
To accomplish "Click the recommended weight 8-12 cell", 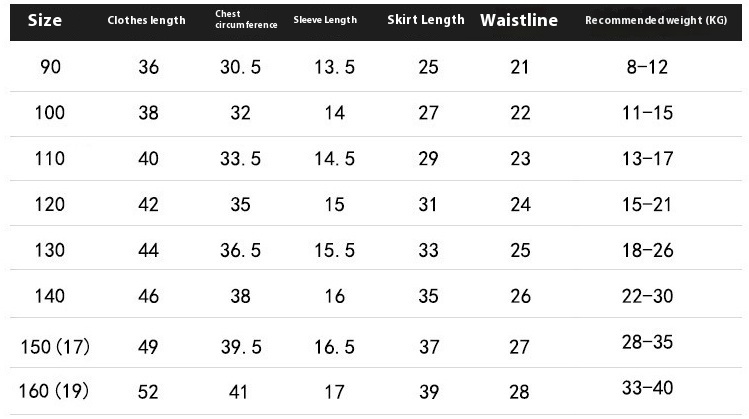I will (x=645, y=67).
